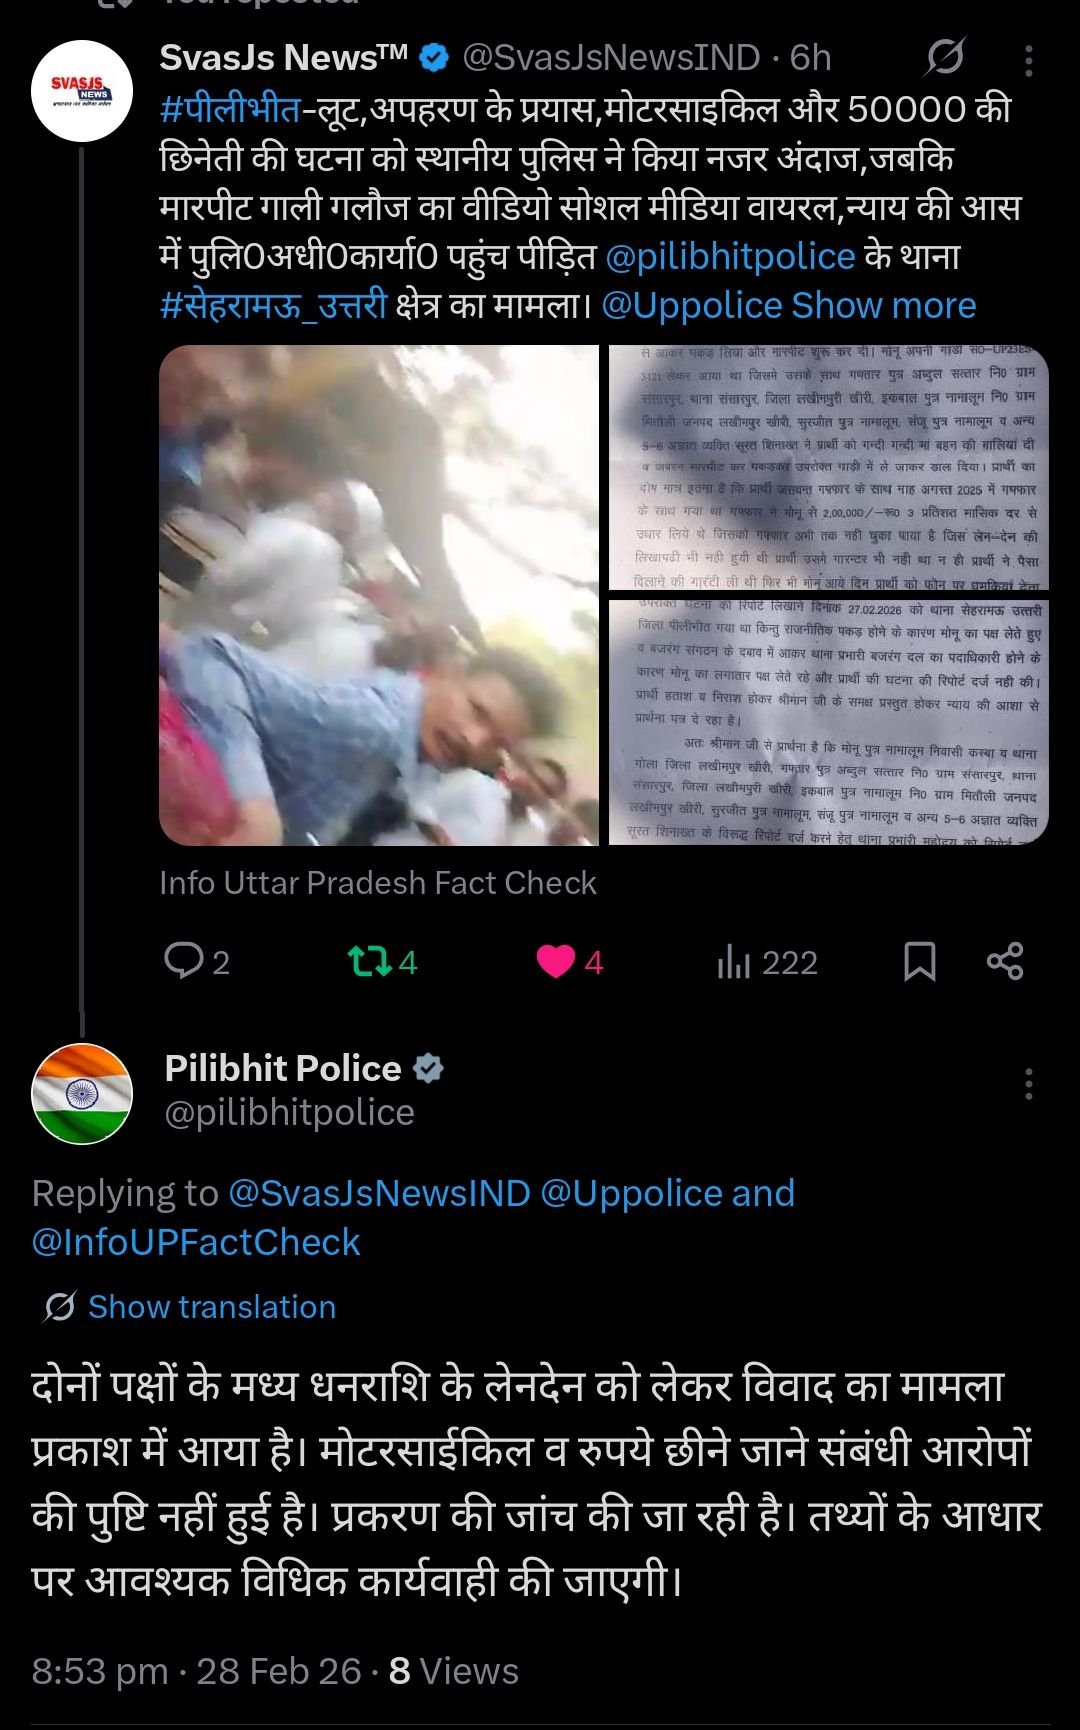Screen dimensions: 1080x1730
Task: Open SvasJs News post options menu
Action: [1029, 60]
